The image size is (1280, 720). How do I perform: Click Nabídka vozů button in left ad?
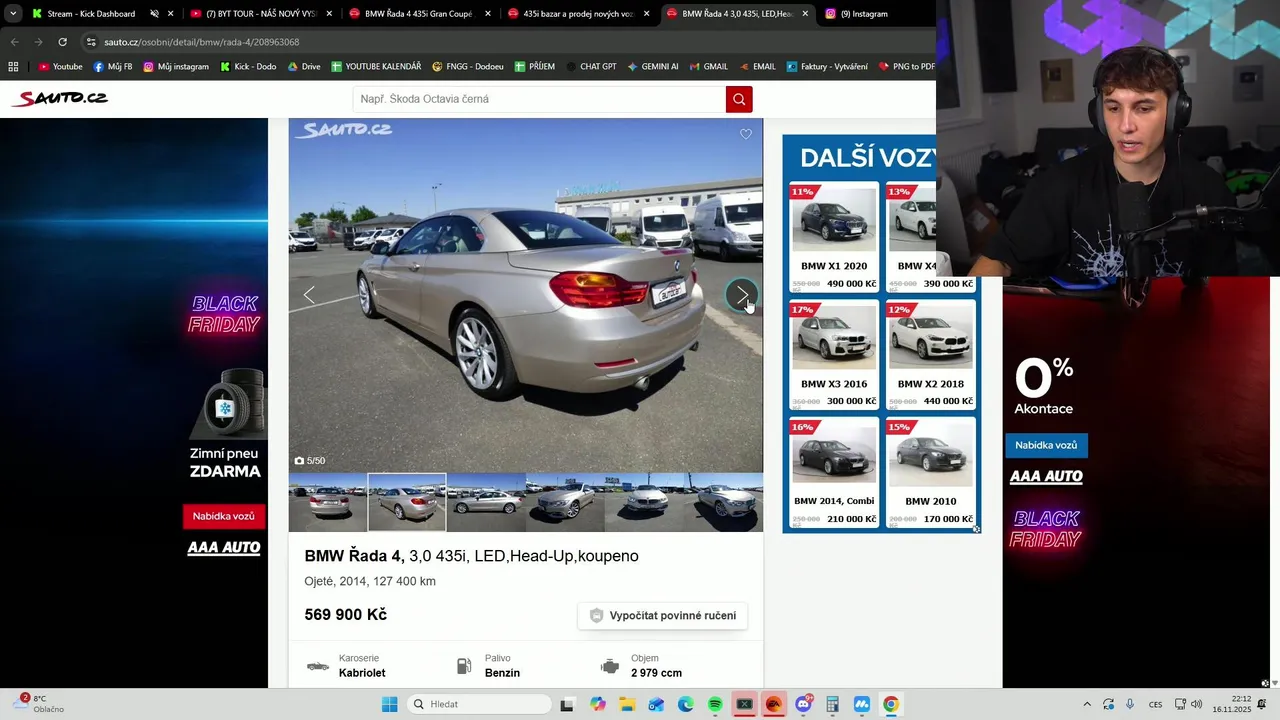[223, 516]
